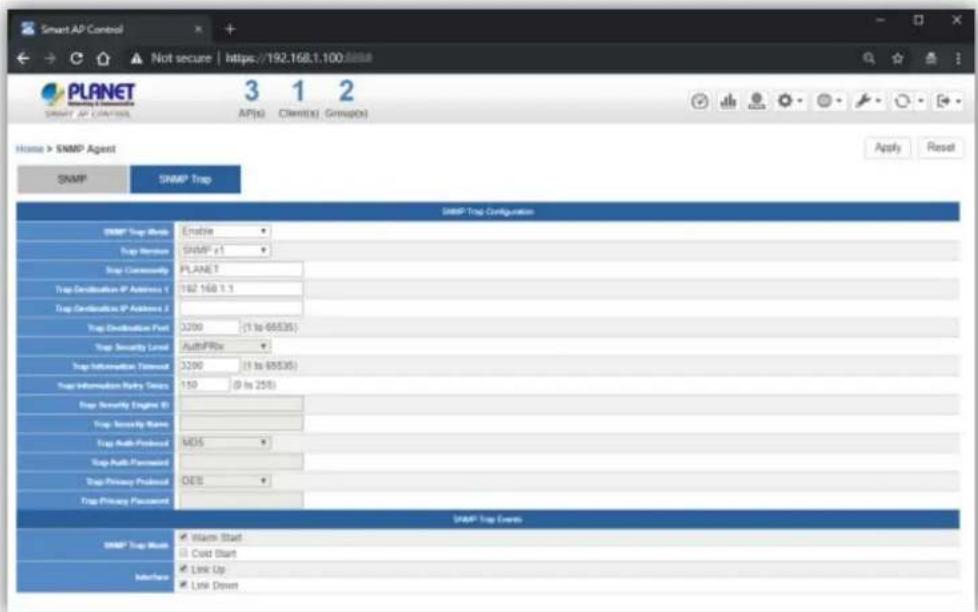Click the PLANET logo
The image size is (978, 612).
[x=88, y=99]
